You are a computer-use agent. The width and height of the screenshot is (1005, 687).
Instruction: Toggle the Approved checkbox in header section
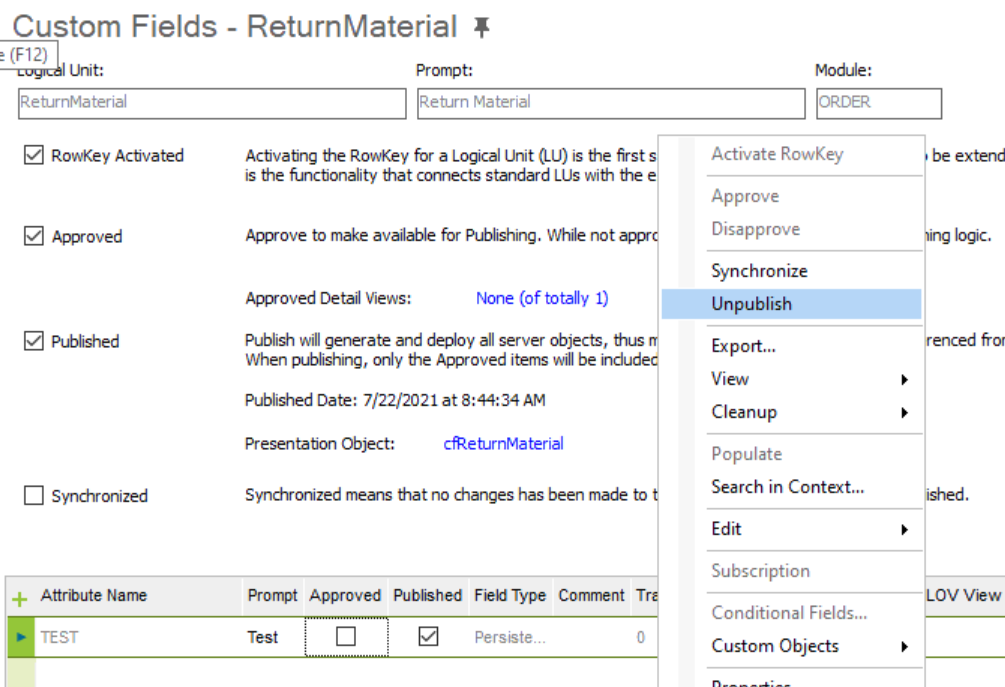[33, 236]
